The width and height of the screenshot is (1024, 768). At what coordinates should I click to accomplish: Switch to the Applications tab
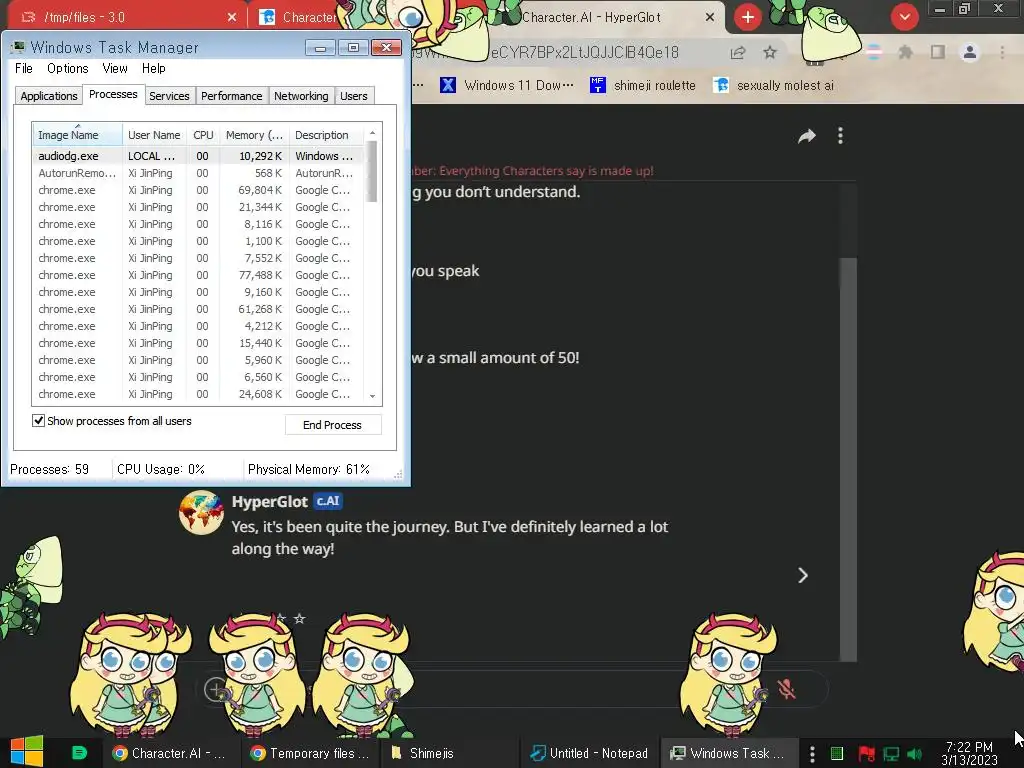[49, 96]
